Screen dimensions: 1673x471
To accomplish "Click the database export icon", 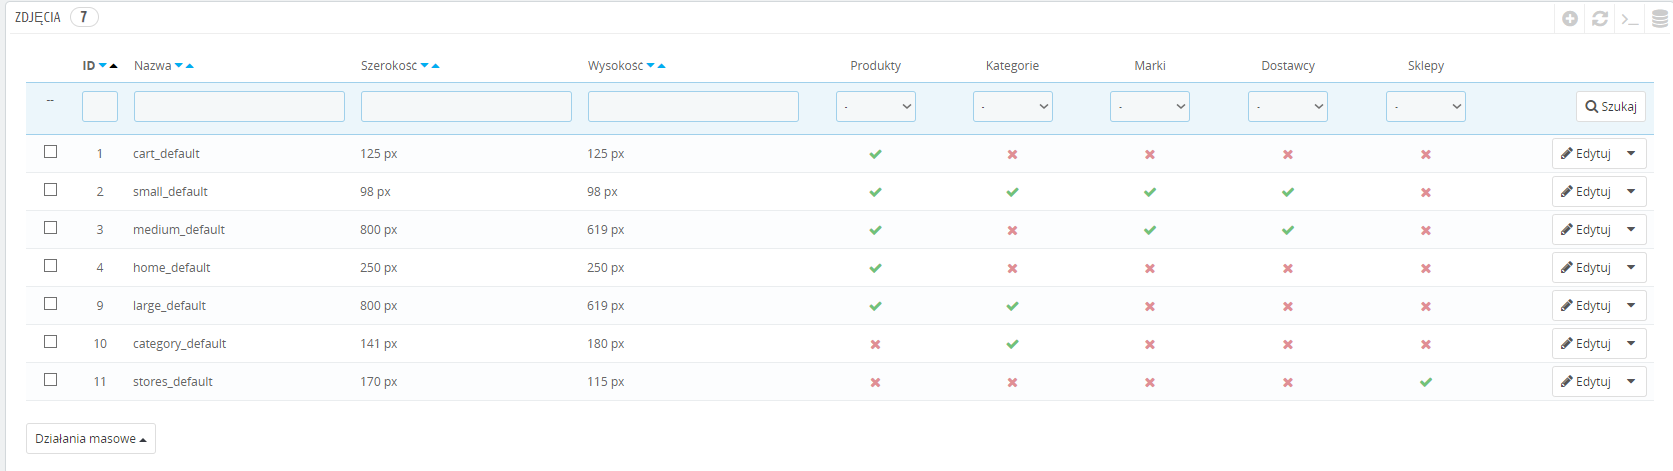I will (1660, 18).
